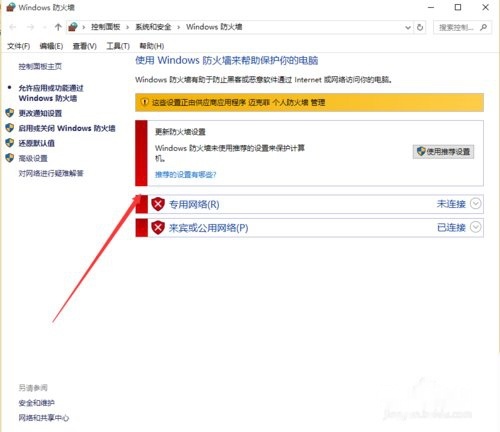Click the Windows 防火墙 title bar icon
Screen dimensions: 500x432
11,7
